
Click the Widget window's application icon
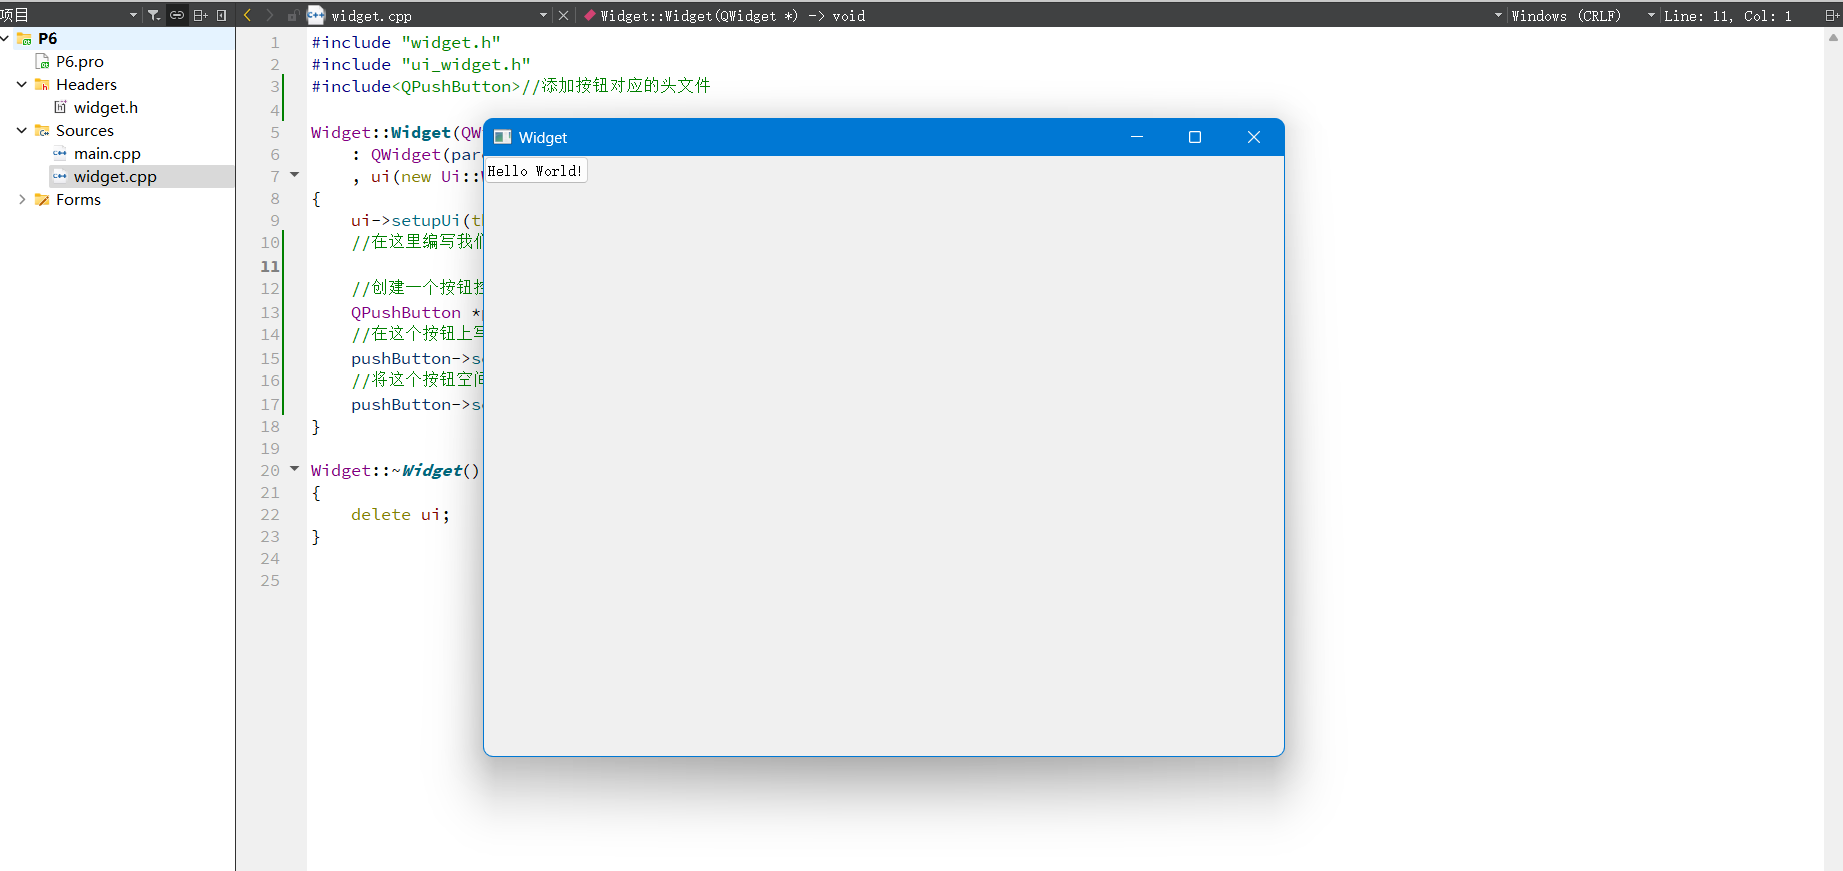(503, 137)
